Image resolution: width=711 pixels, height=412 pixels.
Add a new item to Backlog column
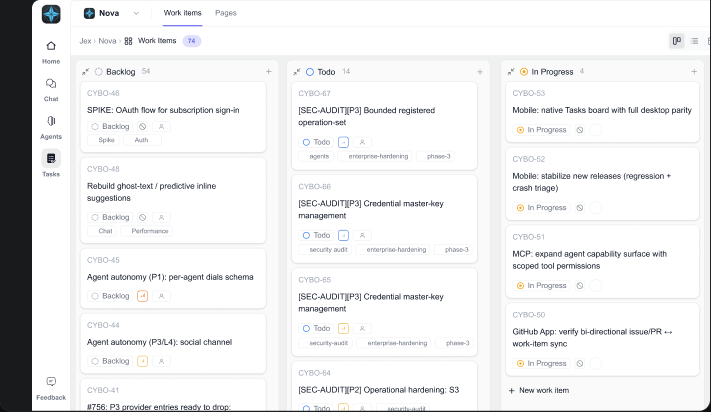click(268, 72)
